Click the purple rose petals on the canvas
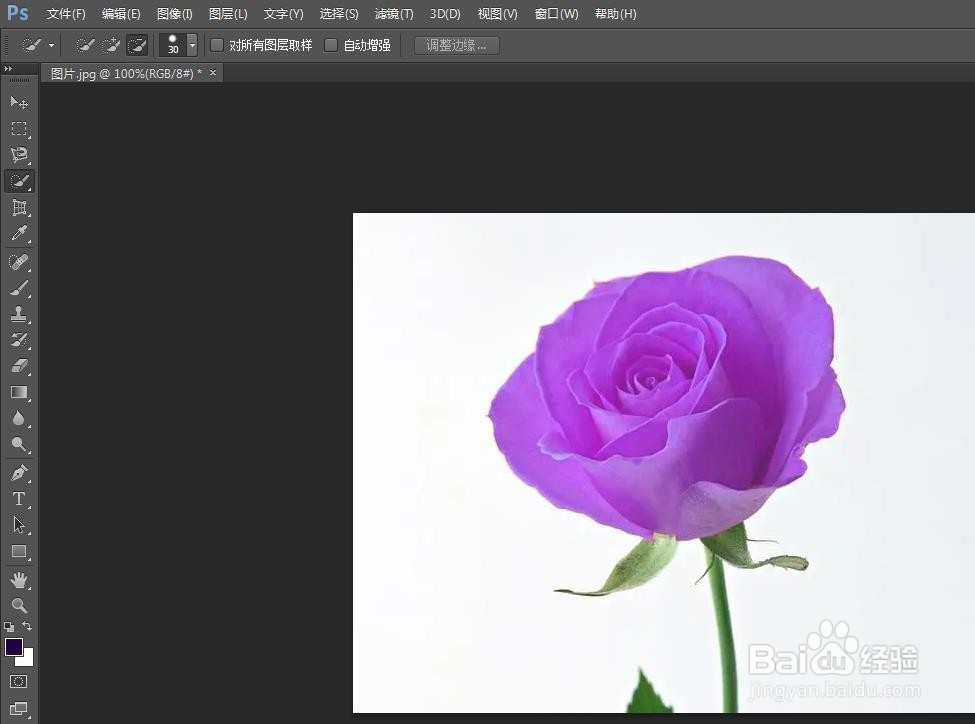This screenshot has width=975, height=724. point(668,398)
